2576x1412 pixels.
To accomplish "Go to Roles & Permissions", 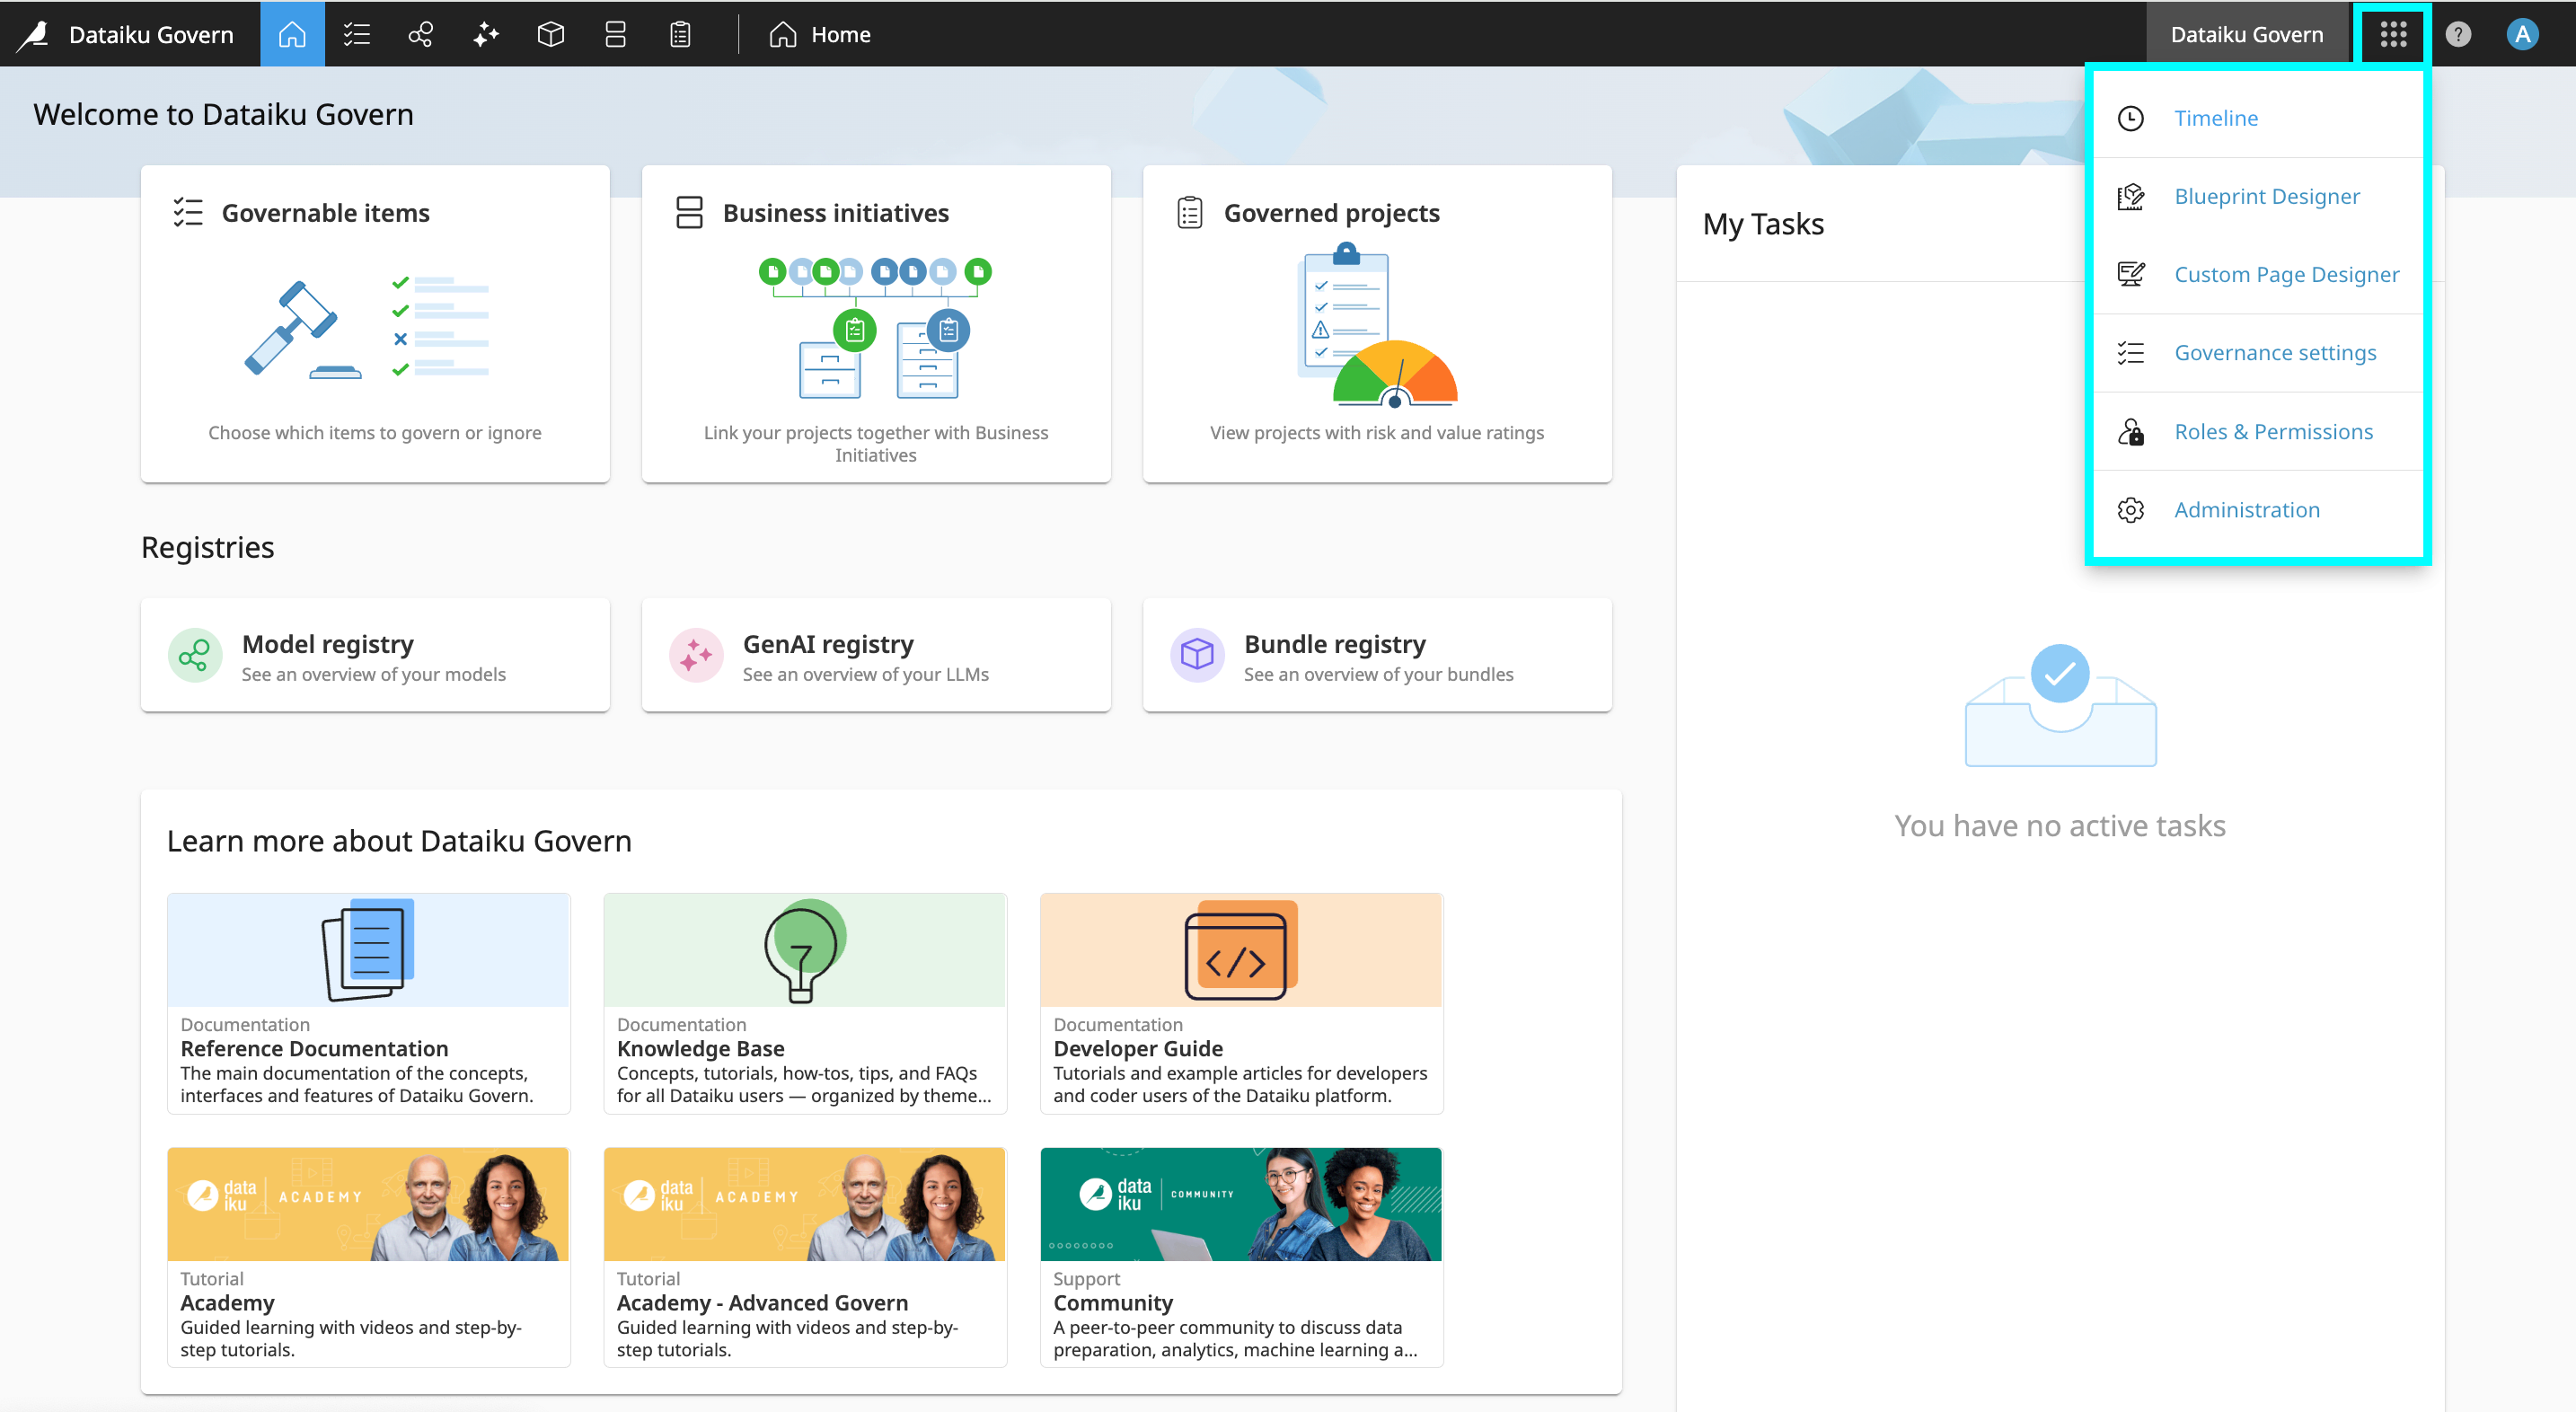I will [2272, 431].
